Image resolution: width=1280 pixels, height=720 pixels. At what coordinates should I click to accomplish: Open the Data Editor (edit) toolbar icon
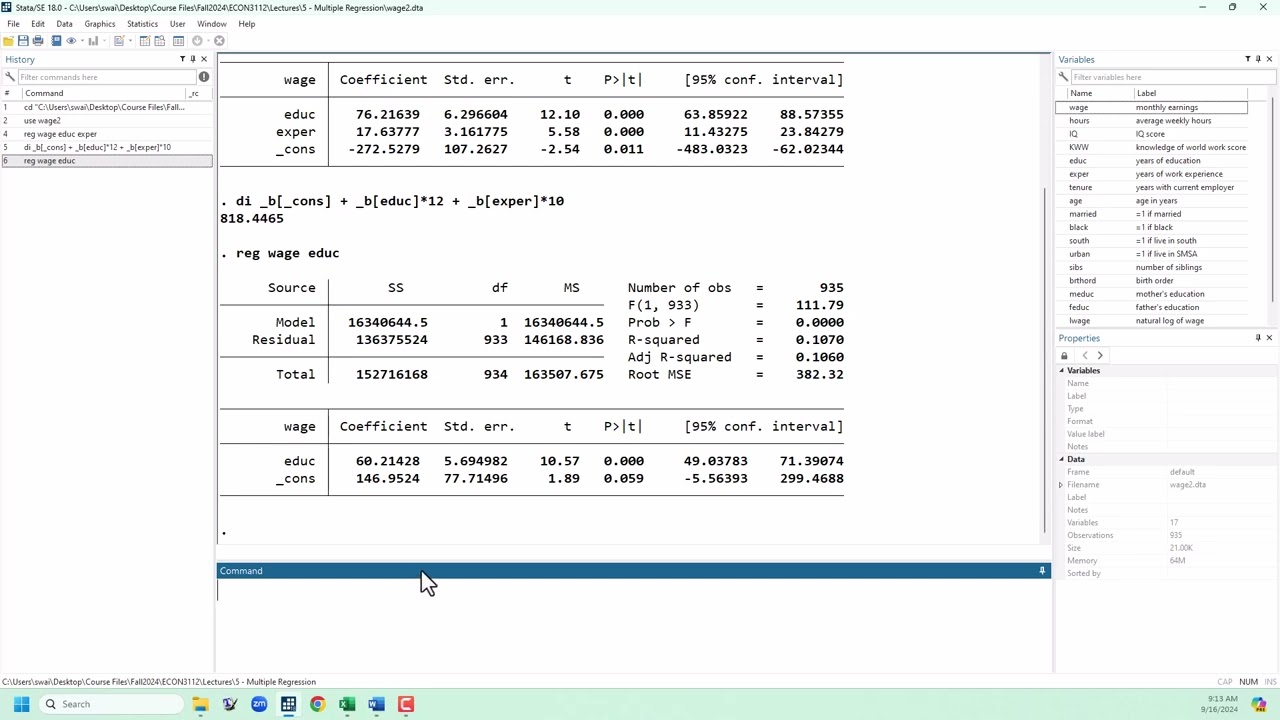click(145, 41)
